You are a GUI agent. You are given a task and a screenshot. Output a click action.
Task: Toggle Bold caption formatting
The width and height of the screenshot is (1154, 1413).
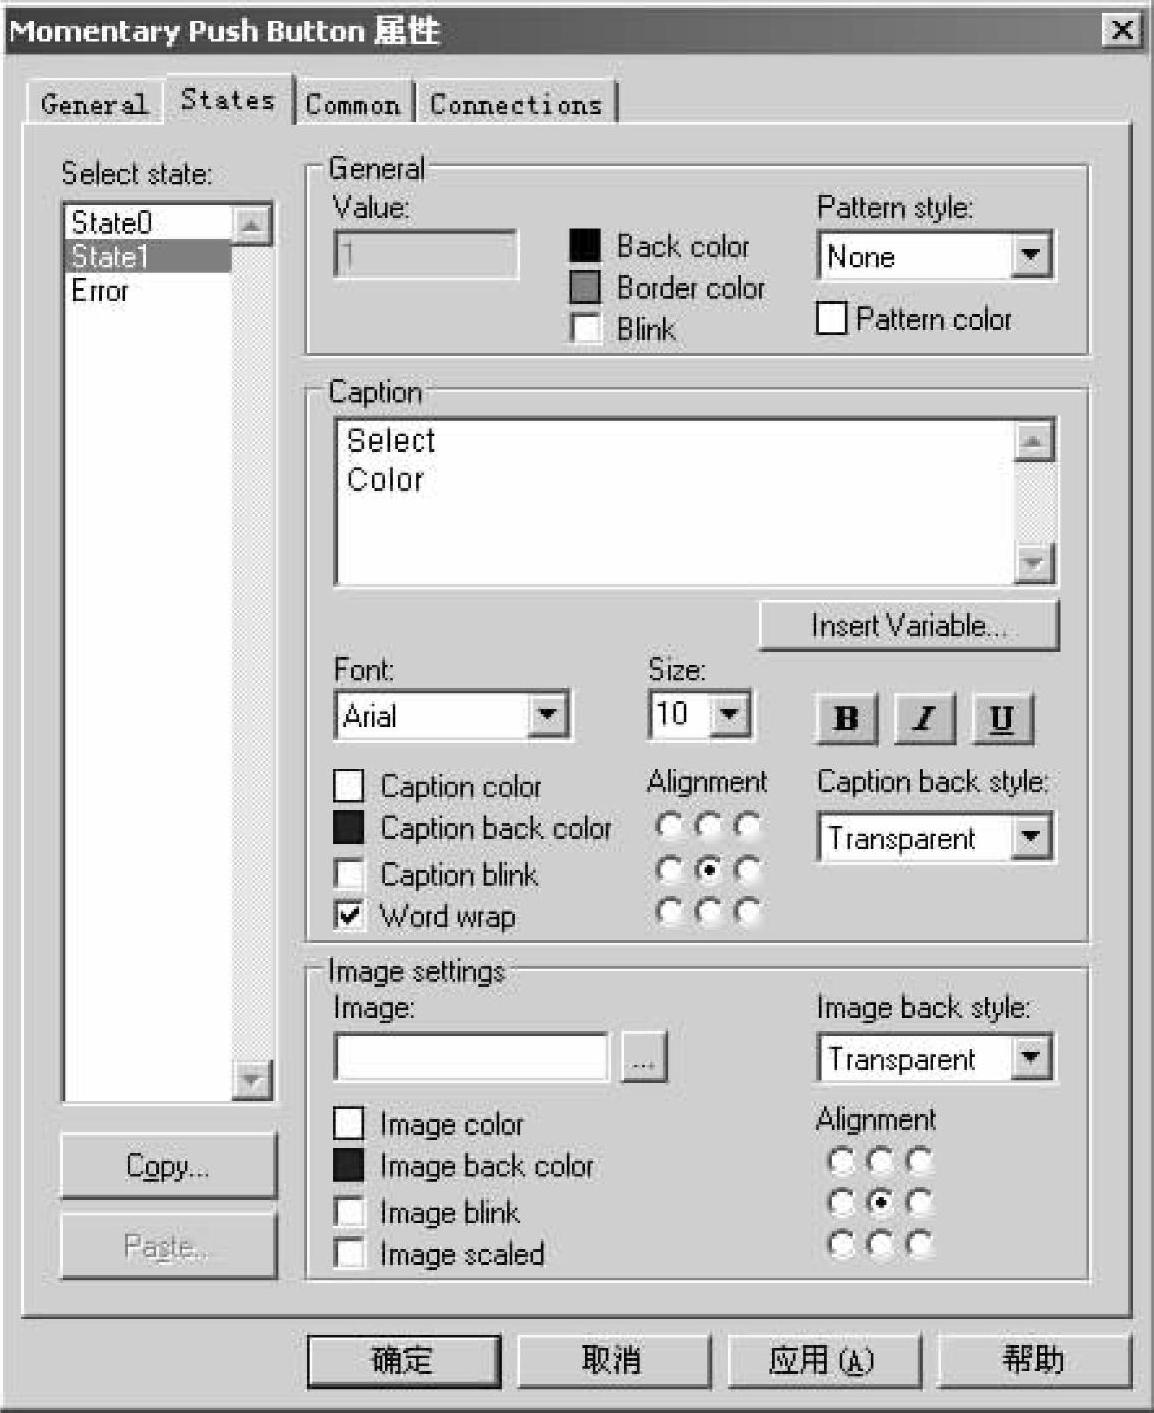point(846,718)
